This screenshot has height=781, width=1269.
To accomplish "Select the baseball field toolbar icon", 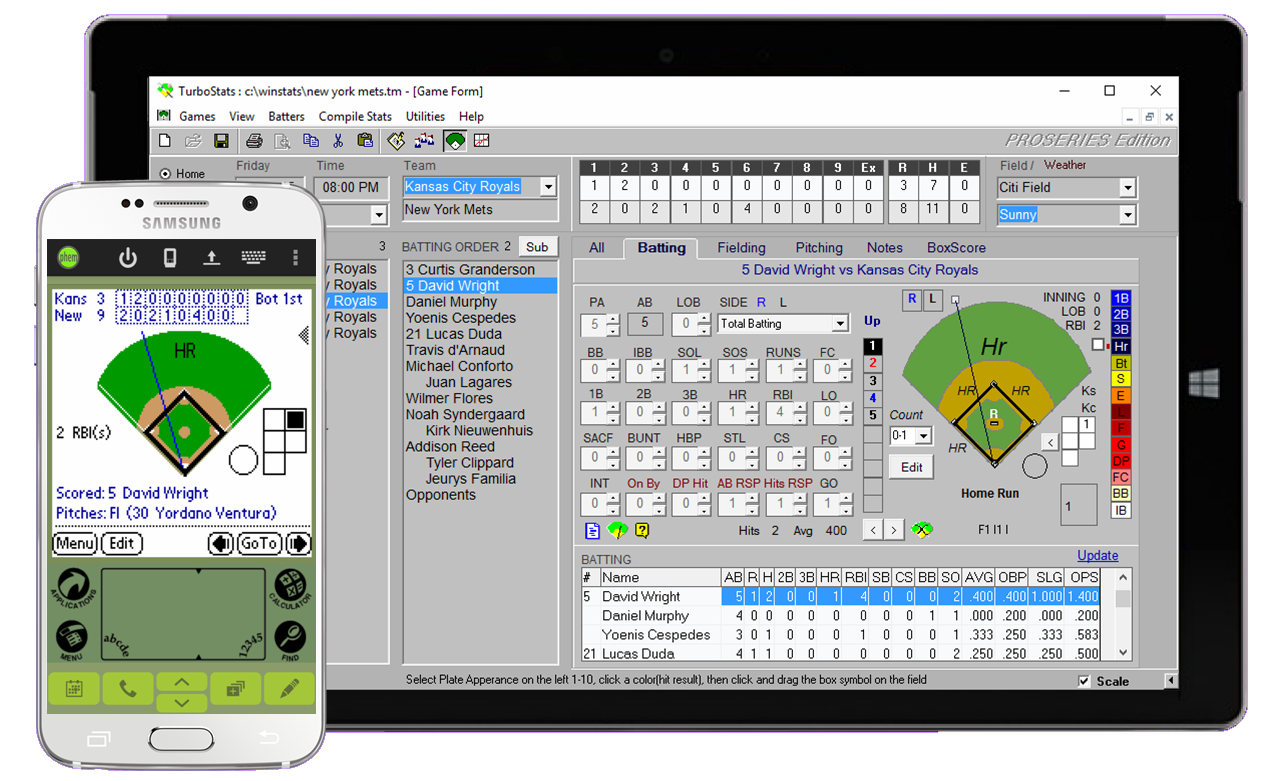I will (x=455, y=141).
